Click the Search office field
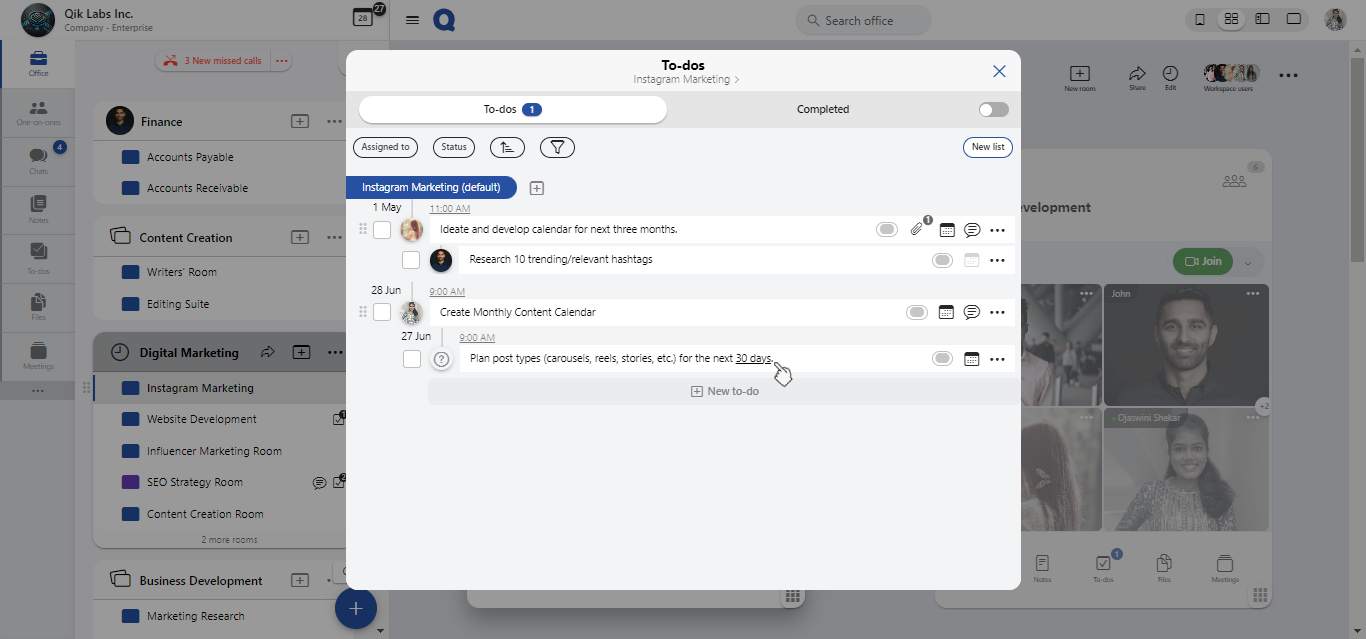Screen dimensions: 1366x639 pyautogui.click(x=863, y=21)
